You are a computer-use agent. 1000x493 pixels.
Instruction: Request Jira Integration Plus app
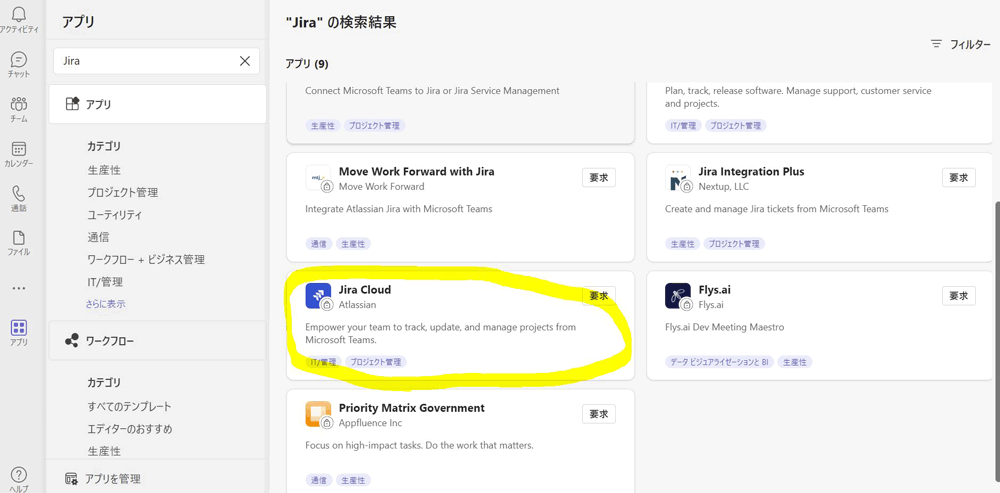click(x=959, y=178)
